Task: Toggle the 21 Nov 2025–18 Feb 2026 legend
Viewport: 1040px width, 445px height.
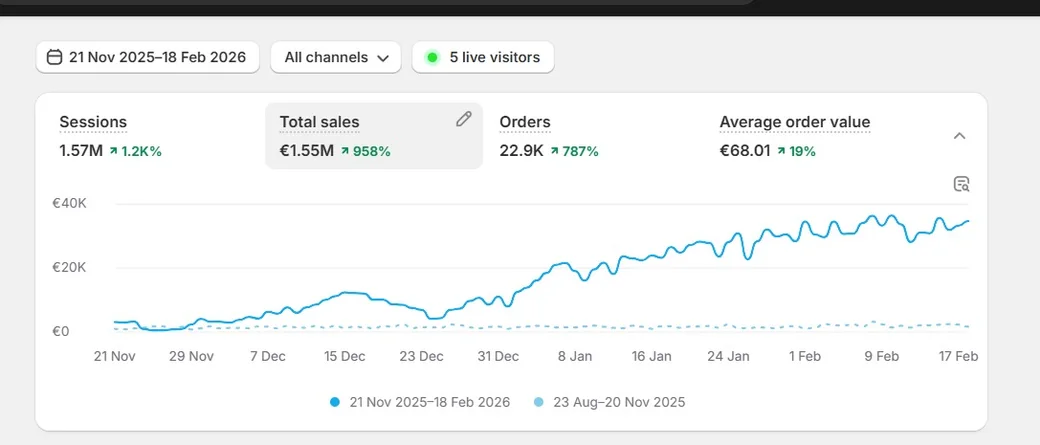Action: (x=420, y=402)
